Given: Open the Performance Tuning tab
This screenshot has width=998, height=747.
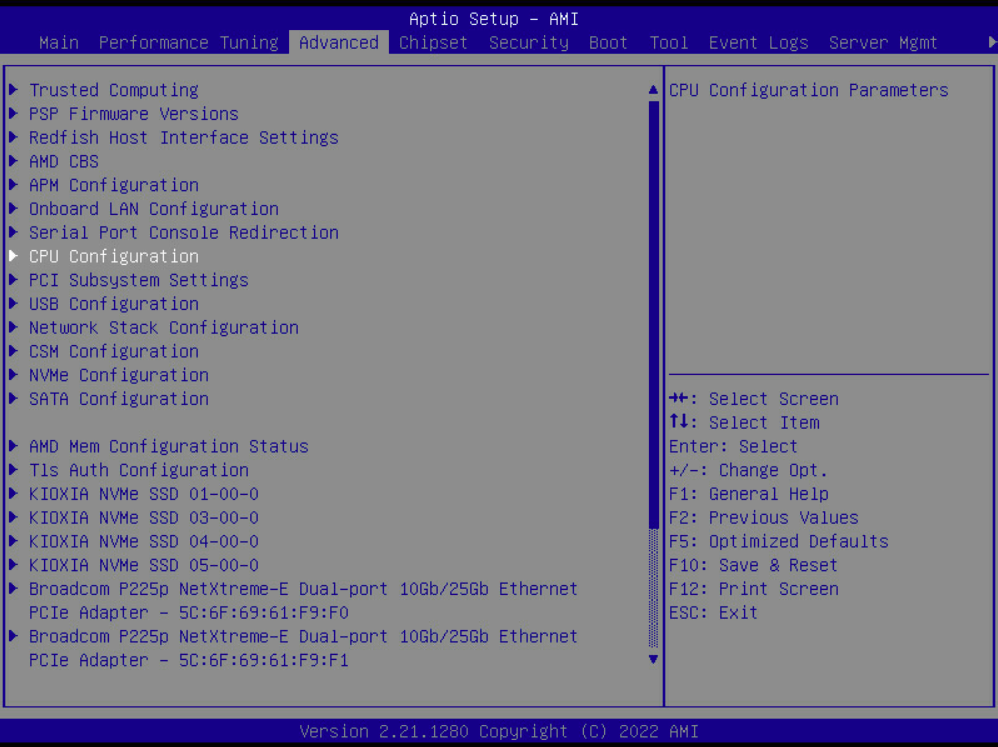Looking at the screenshot, I should point(188,43).
